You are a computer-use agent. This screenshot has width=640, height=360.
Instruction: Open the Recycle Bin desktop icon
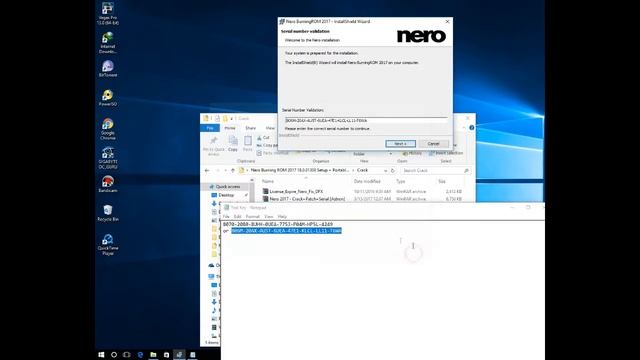point(108,213)
